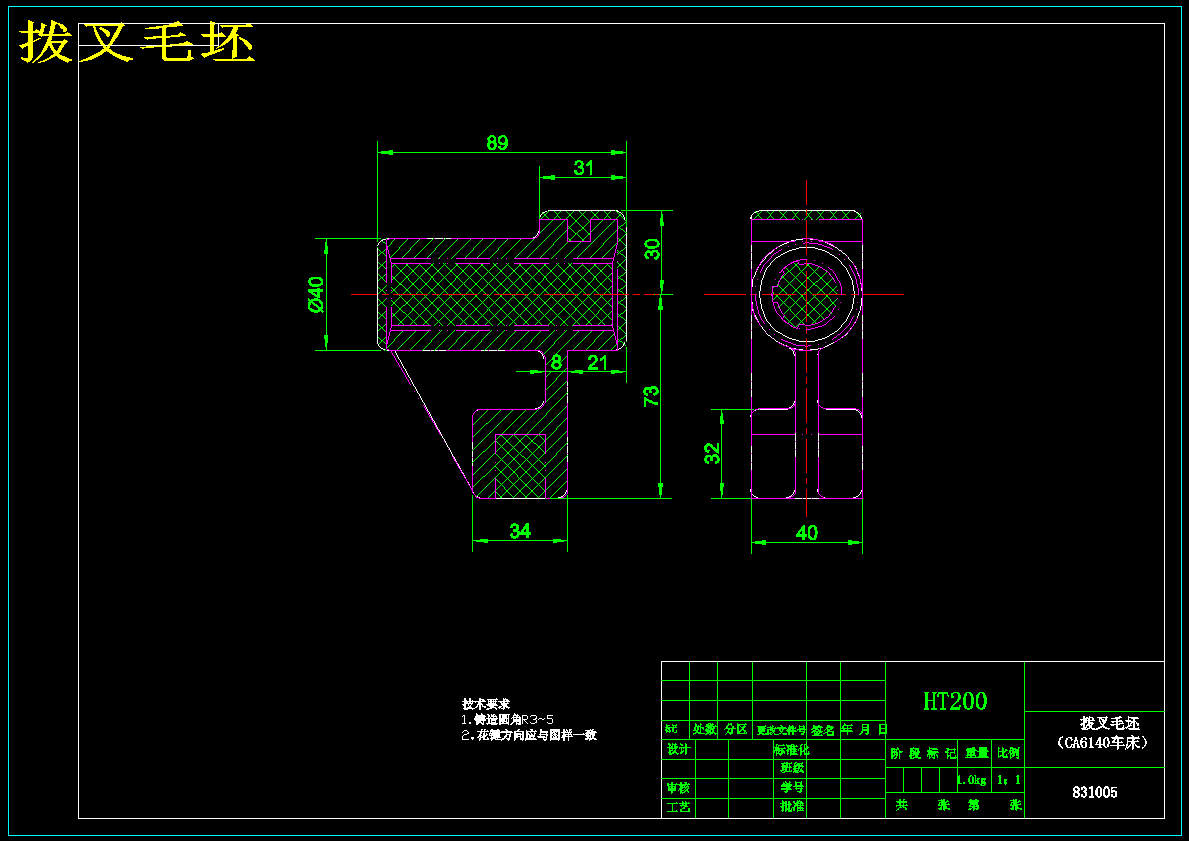The image size is (1189, 841).
Task: Click the large yellow 拨叉毛坯 title
Action: pos(136,42)
